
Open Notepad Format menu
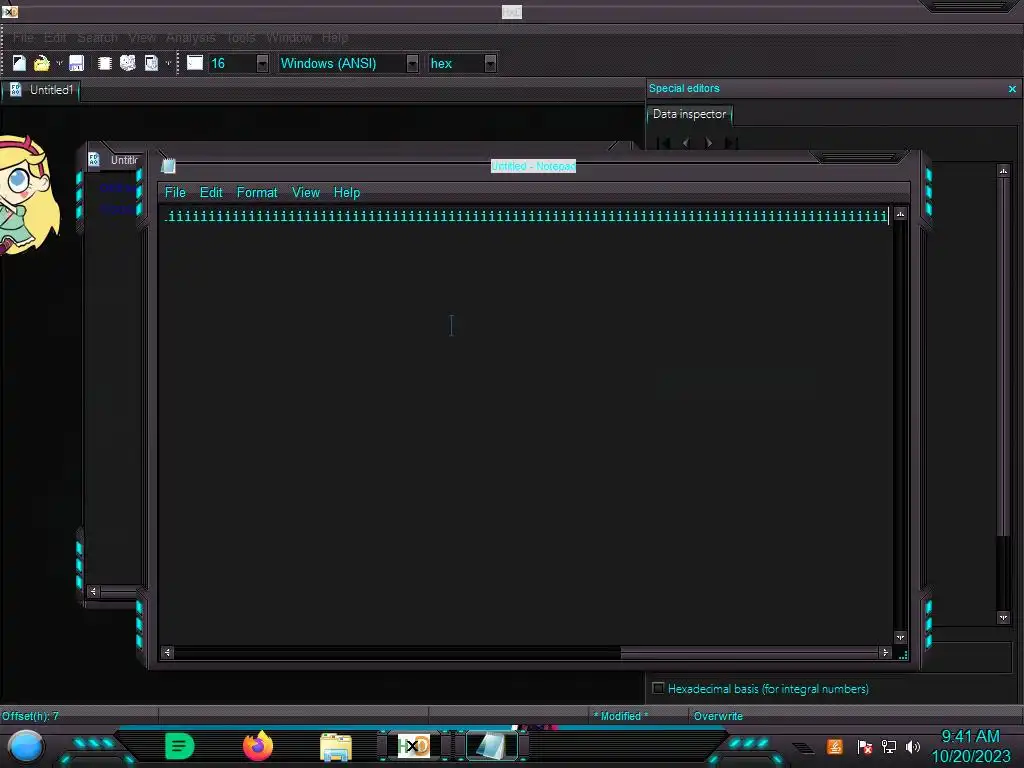coord(257,193)
